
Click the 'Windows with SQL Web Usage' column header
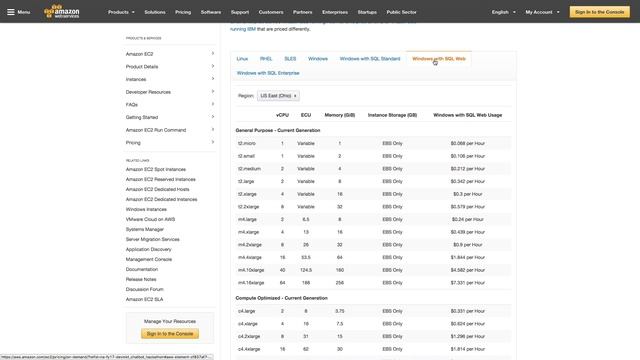click(467, 115)
